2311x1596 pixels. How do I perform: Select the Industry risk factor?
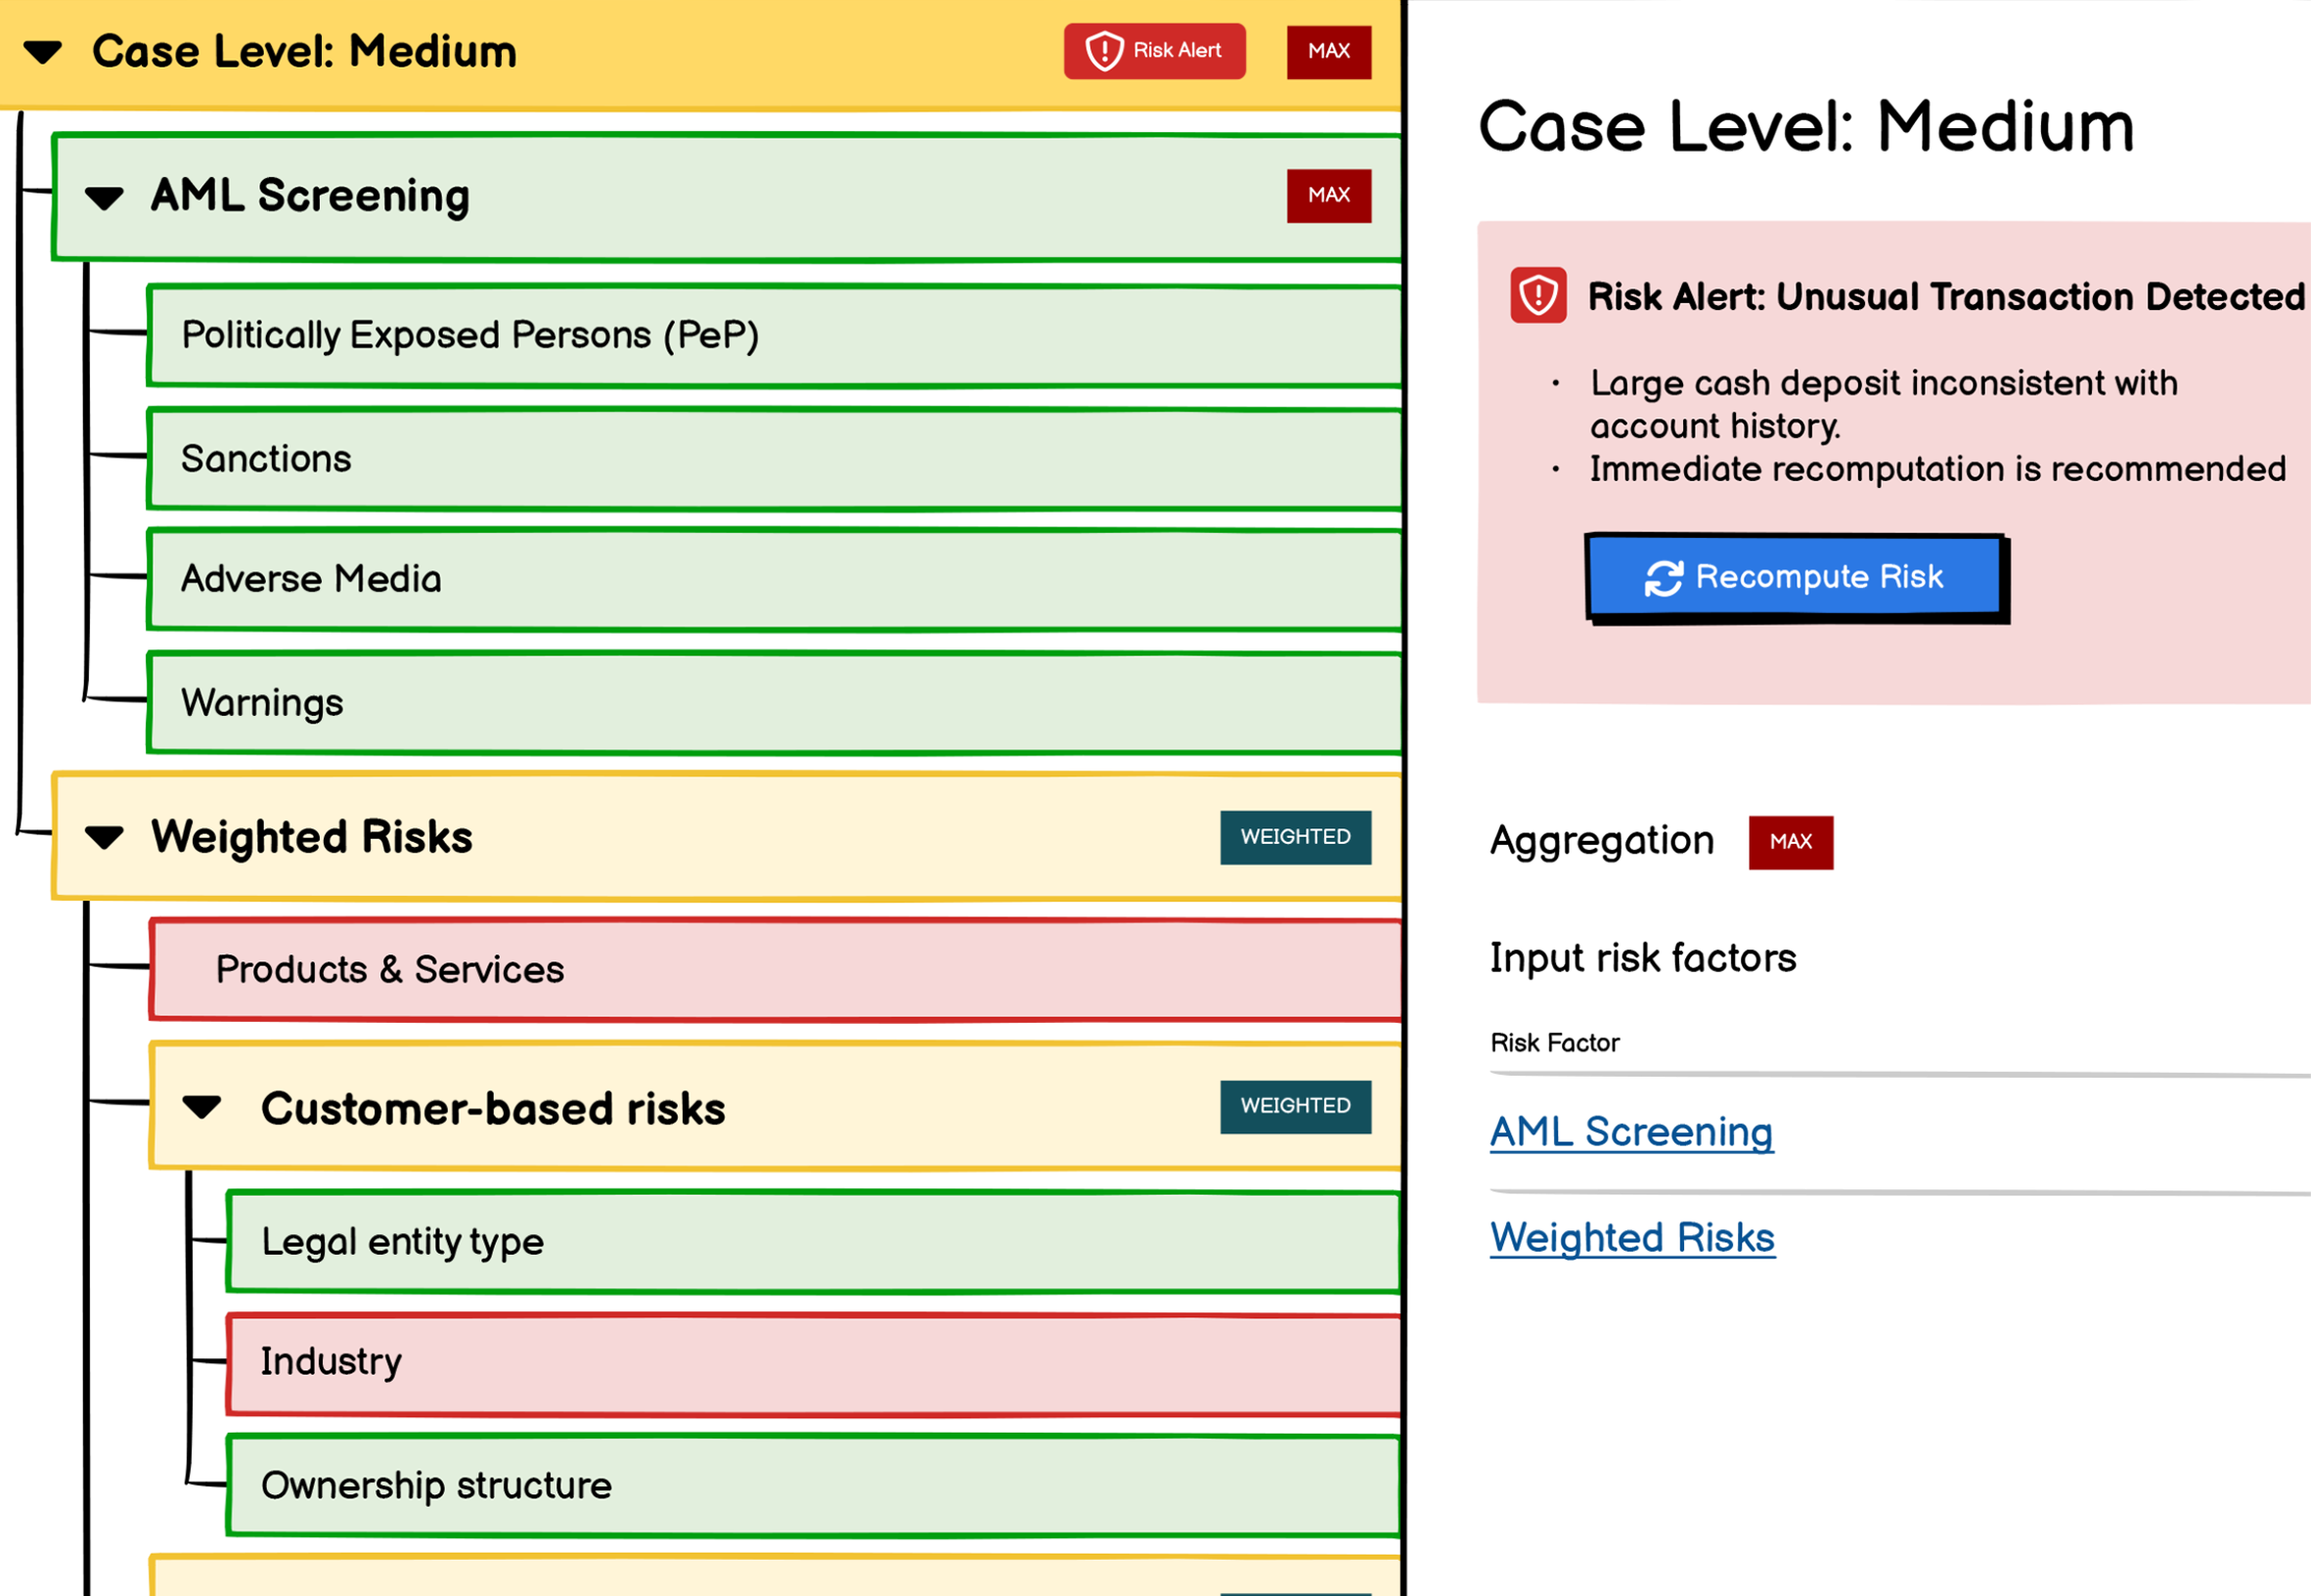point(331,1362)
